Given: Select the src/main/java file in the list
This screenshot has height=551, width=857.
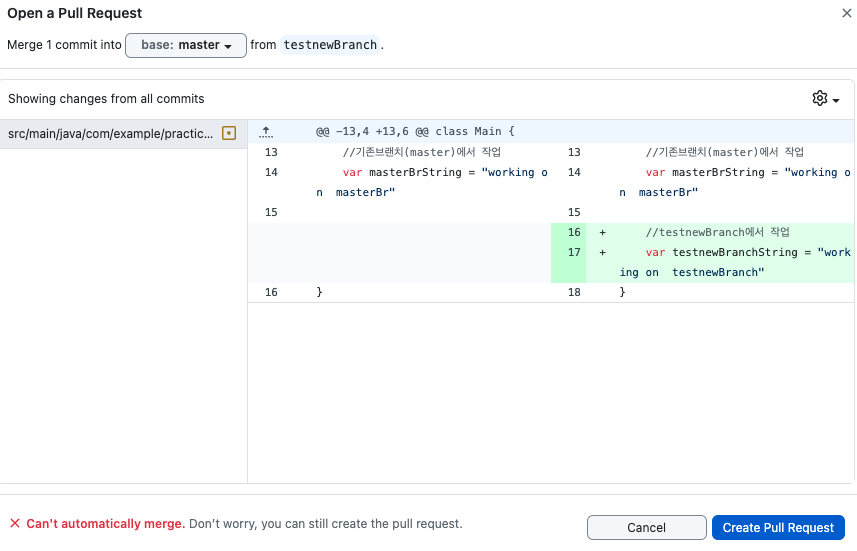Looking at the screenshot, I should 111,132.
